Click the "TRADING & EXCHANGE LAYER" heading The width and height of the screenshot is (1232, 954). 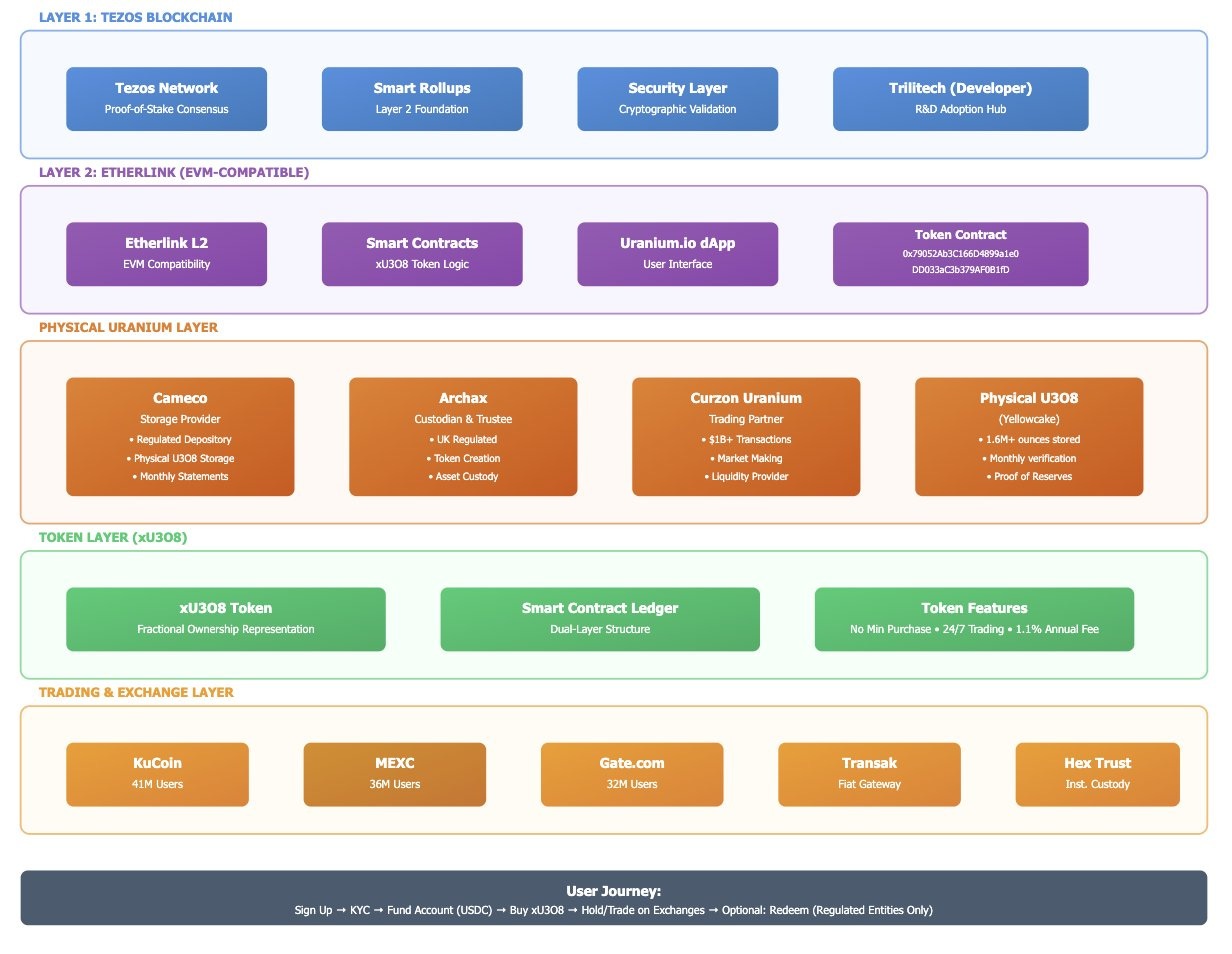pyautogui.click(x=136, y=692)
